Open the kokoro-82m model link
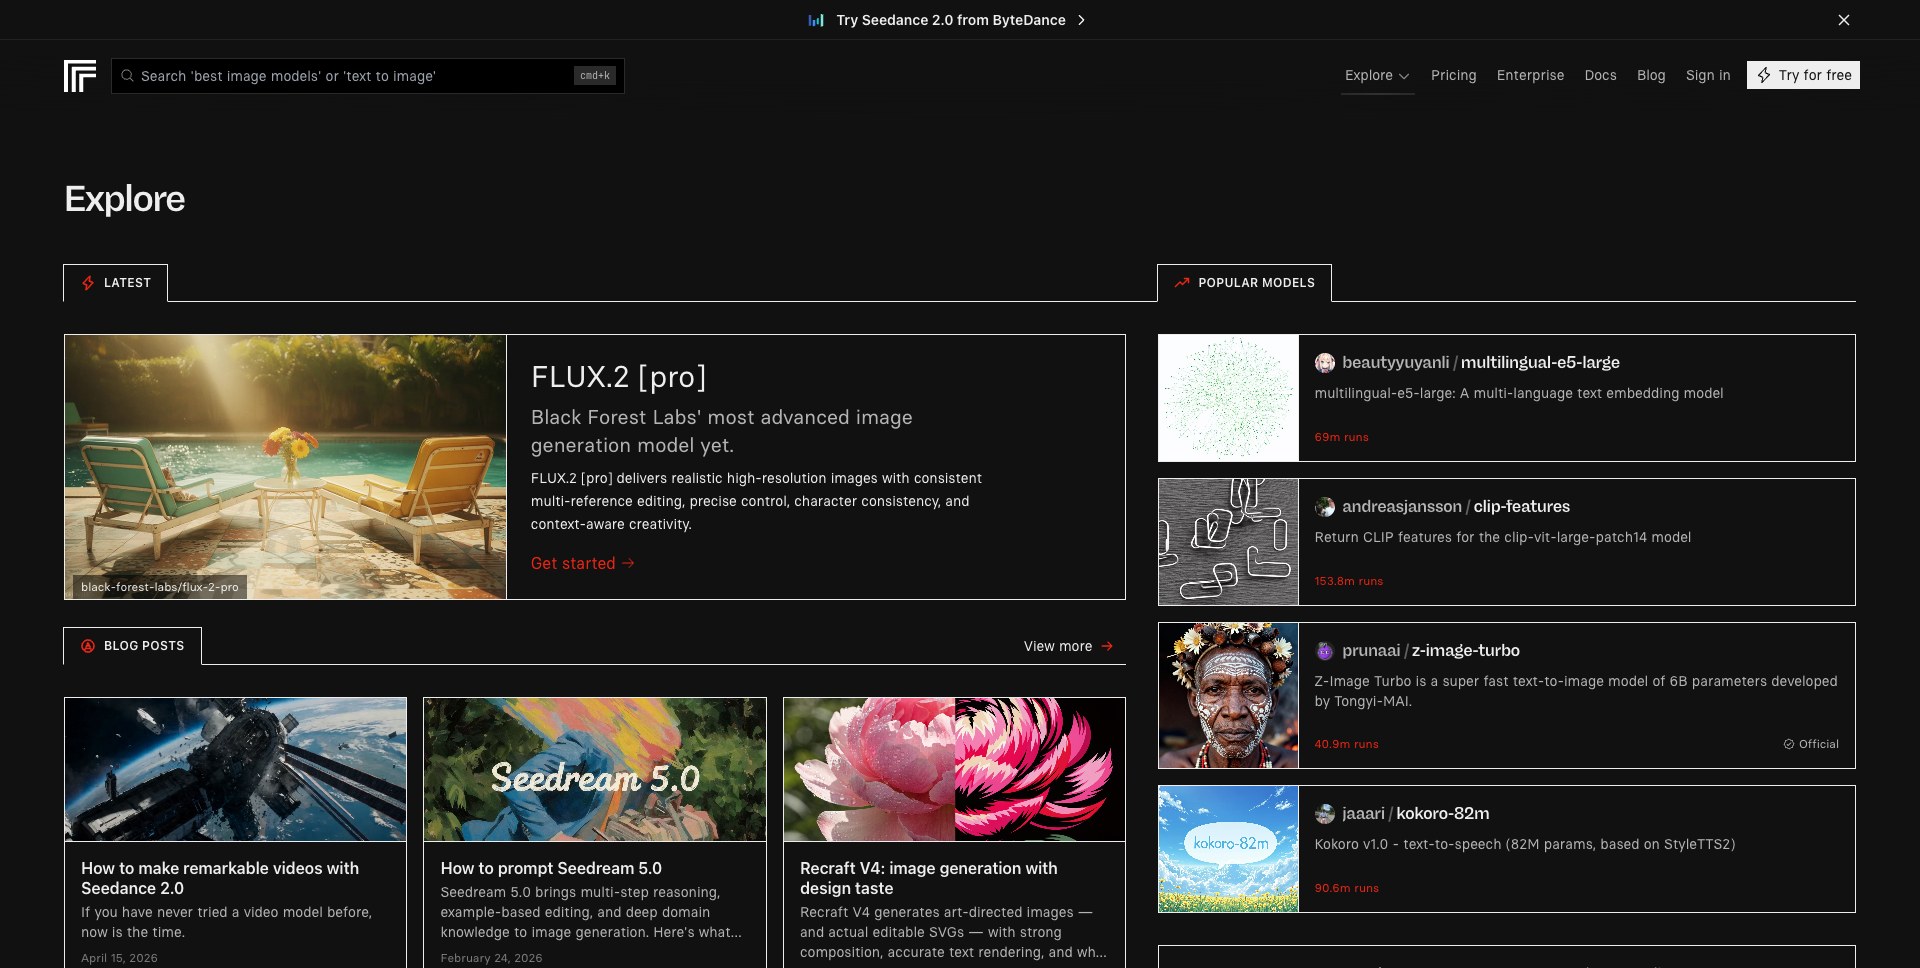The width and height of the screenshot is (1920, 968). 1443,814
